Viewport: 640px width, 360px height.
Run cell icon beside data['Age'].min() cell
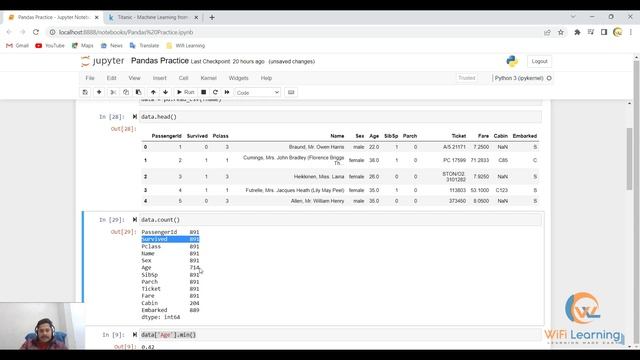(x=135, y=335)
